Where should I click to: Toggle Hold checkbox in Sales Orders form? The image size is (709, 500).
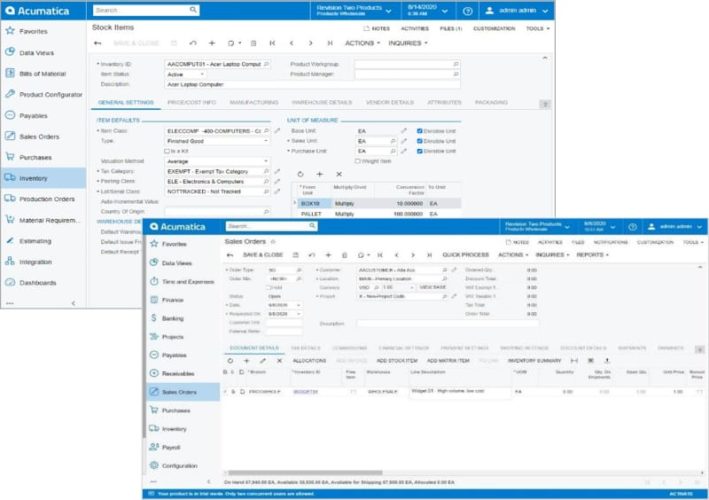click(x=268, y=288)
